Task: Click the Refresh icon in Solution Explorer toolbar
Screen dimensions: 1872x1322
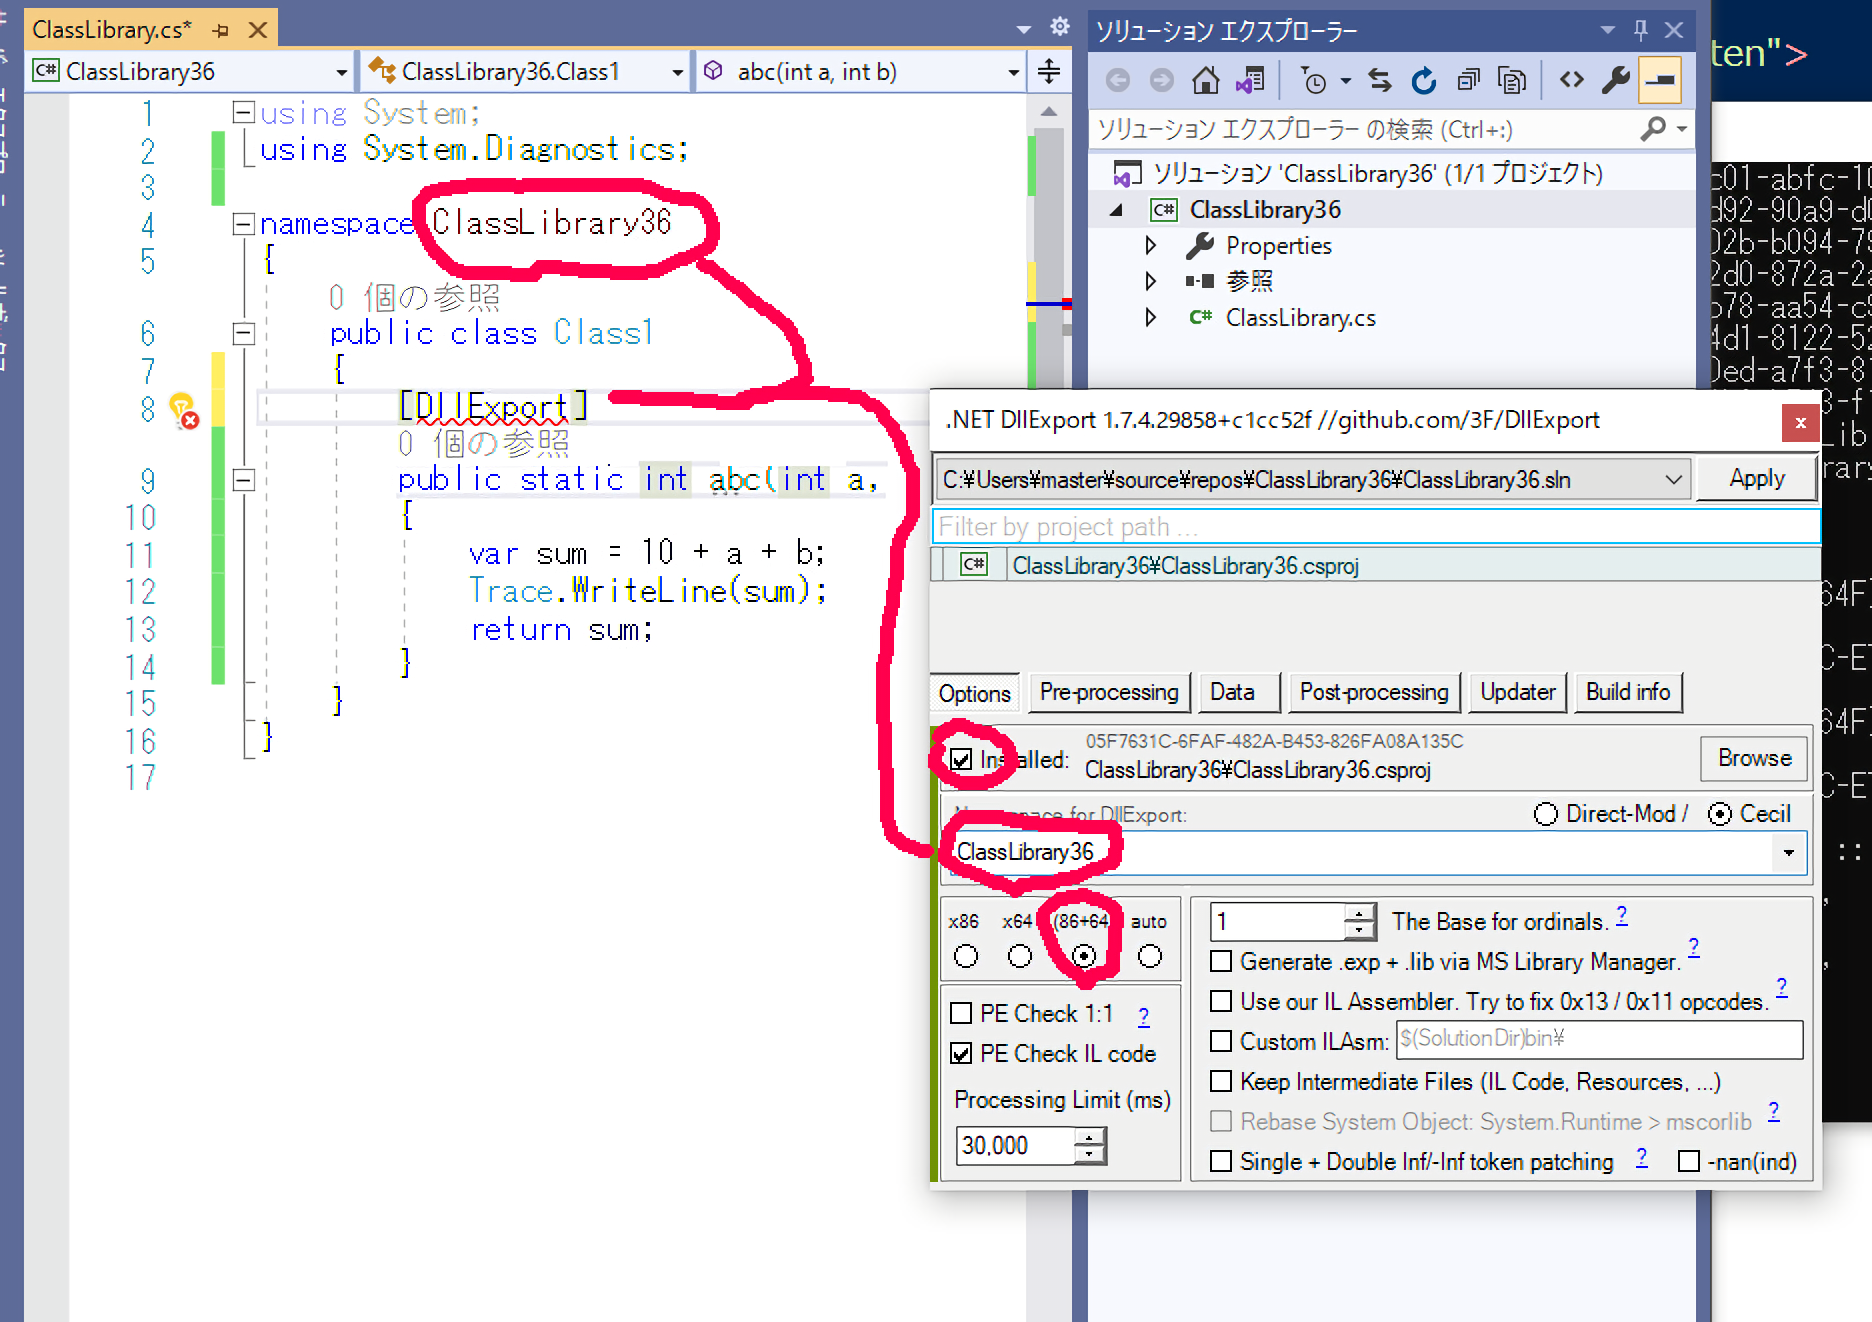Action: 1423,80
